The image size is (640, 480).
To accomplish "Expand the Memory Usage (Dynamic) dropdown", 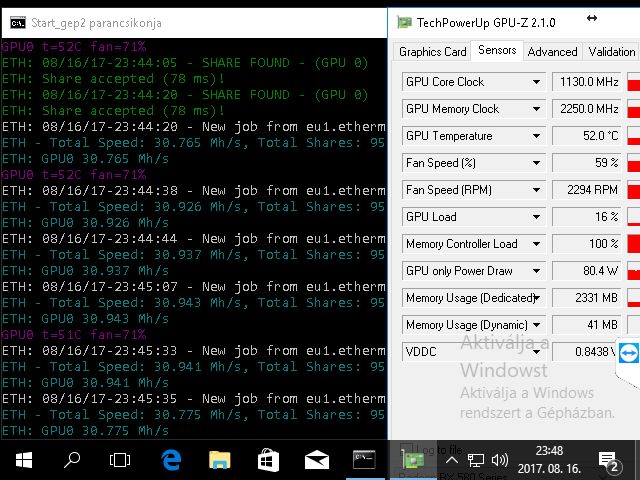I will [x=536, y=325].
